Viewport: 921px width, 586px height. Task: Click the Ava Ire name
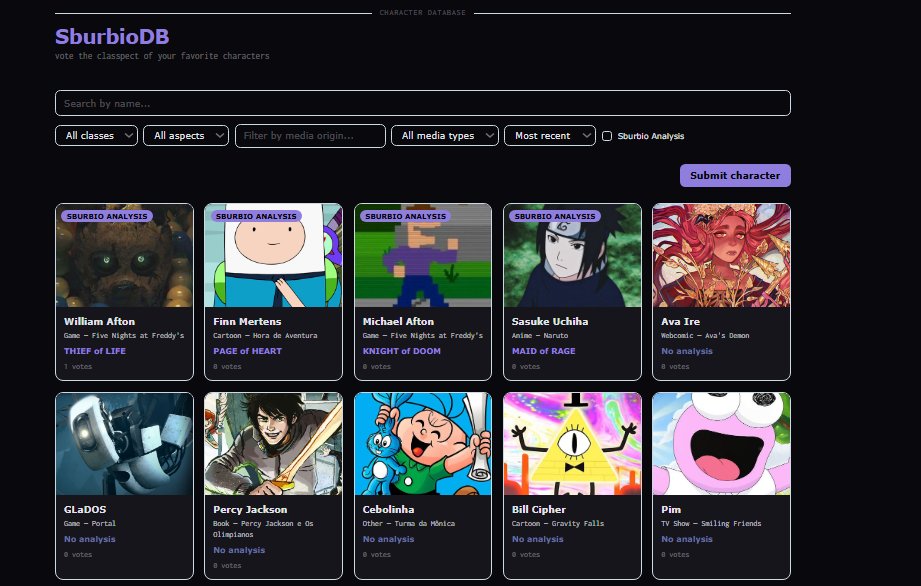point(680,321)
